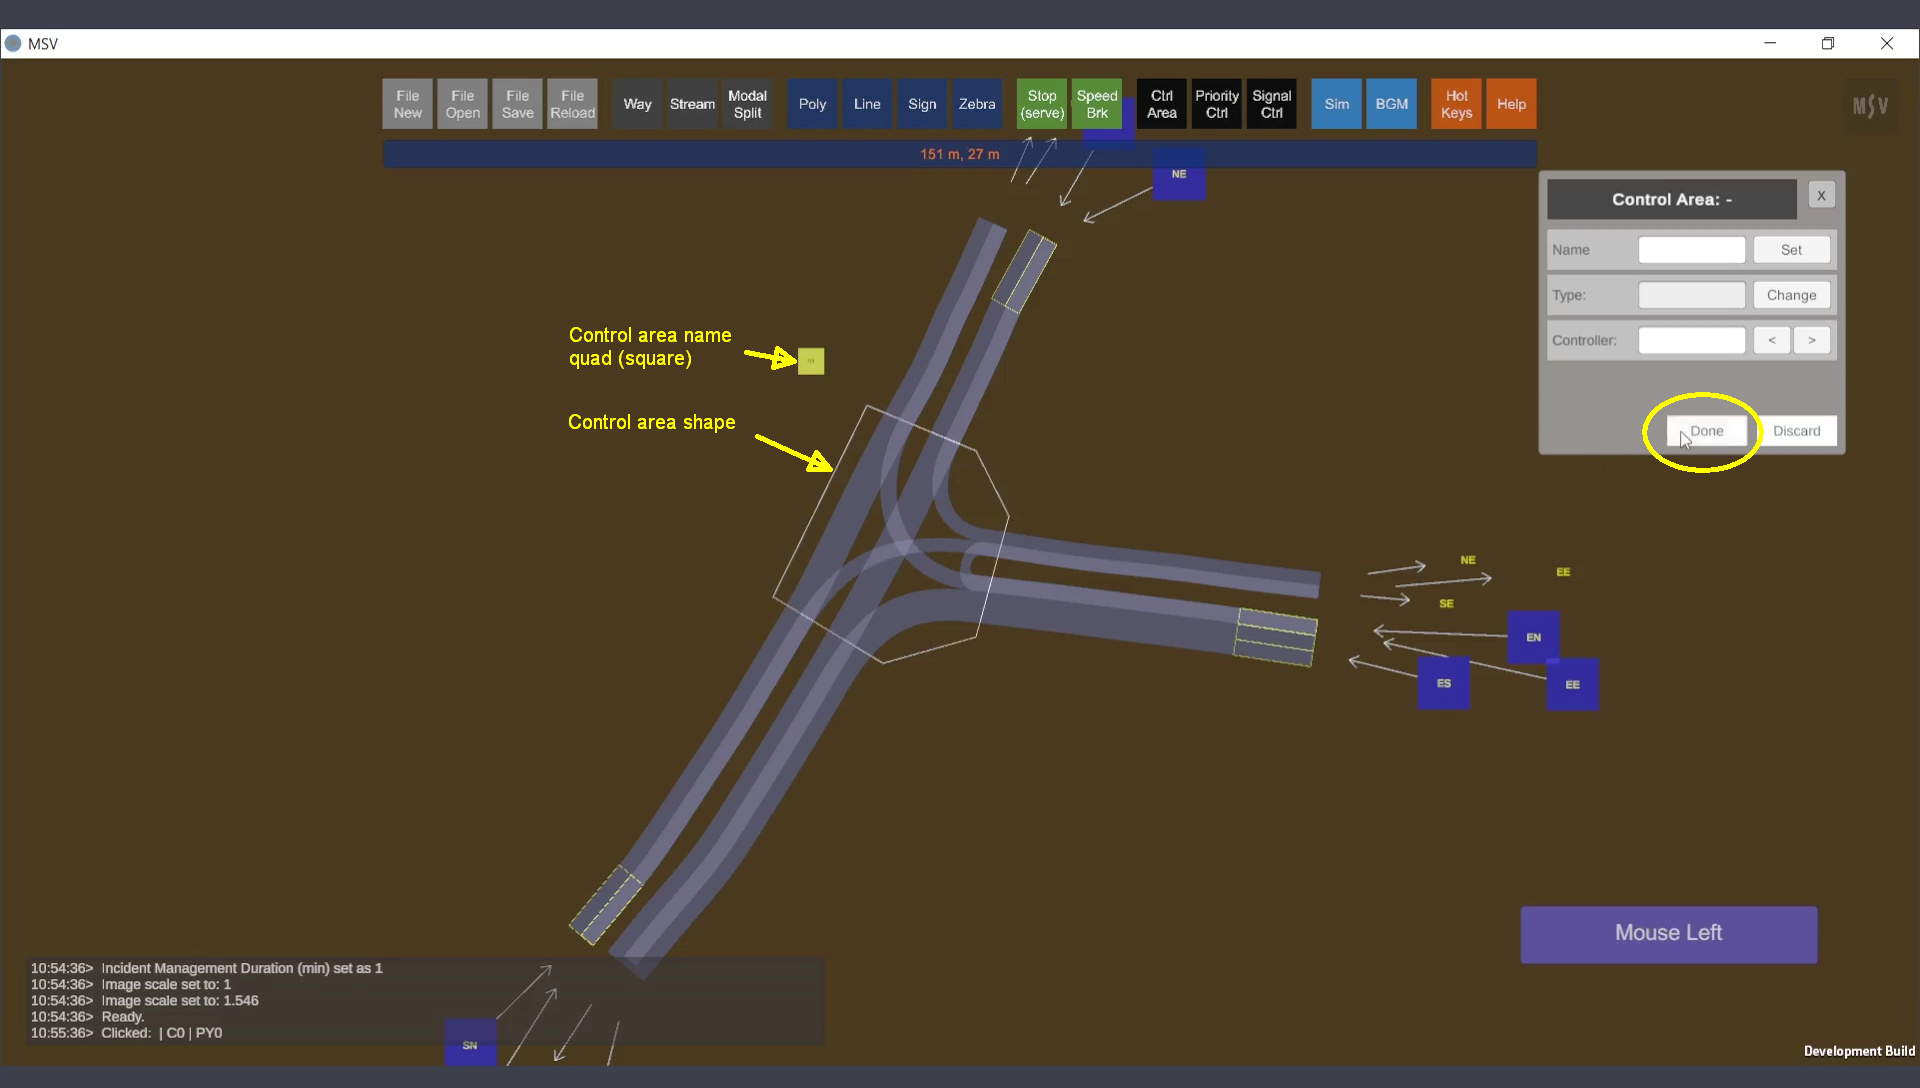Screen dimensions: 1920x1088
Task: Discard the control area changes
Action: pos(1796,431)
